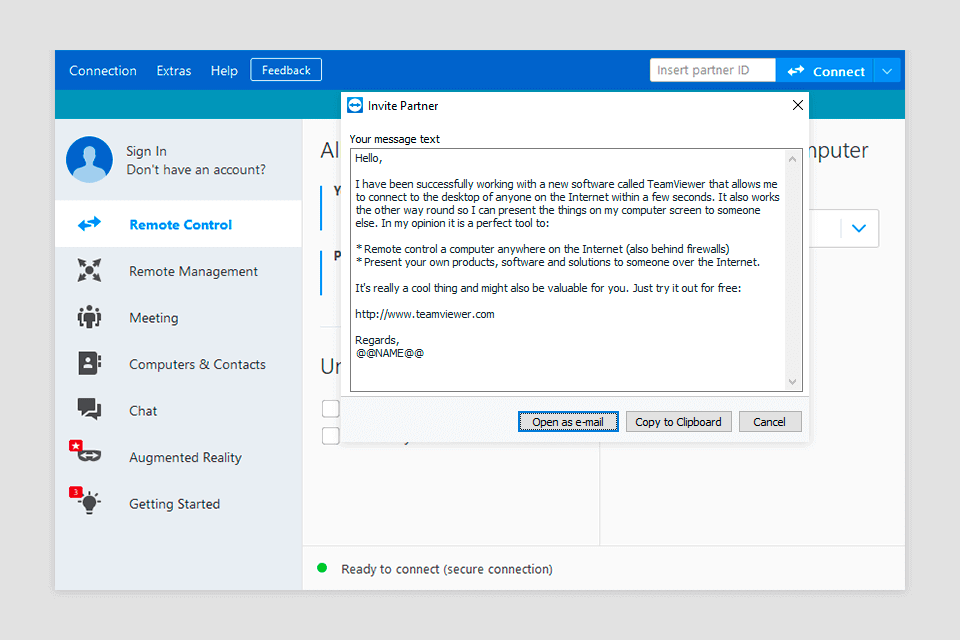
Task: Open the Computers & Contacts icon
Action: pos(89,363)
